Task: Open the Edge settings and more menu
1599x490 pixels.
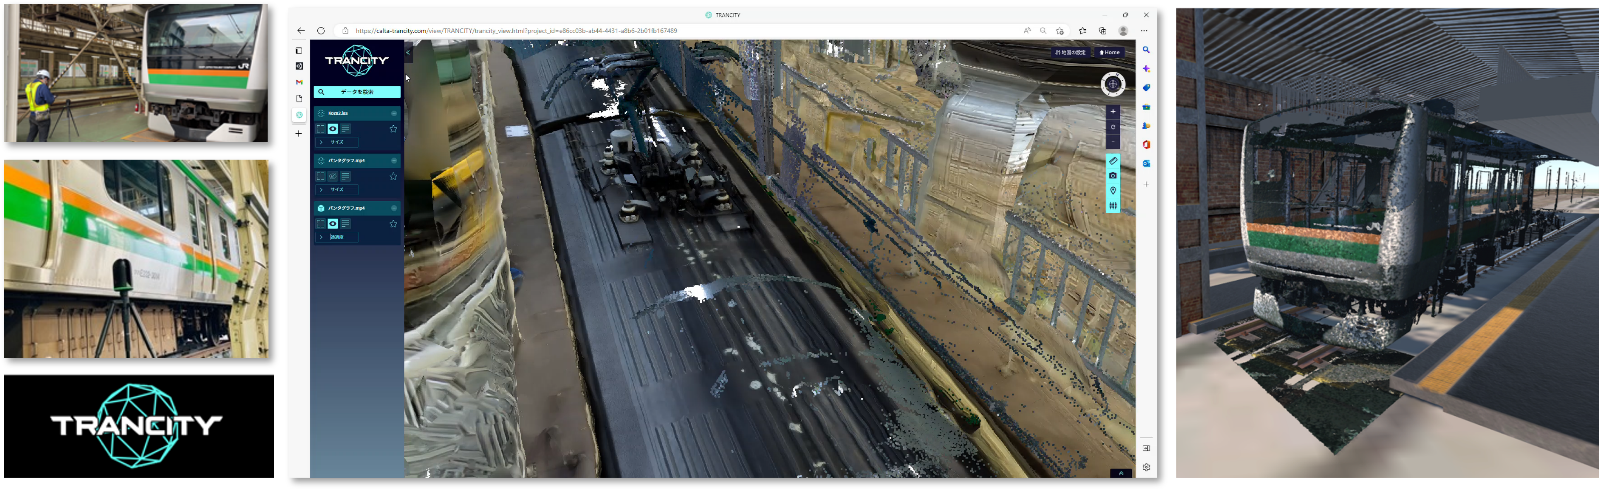Action: coord(1144,30)
